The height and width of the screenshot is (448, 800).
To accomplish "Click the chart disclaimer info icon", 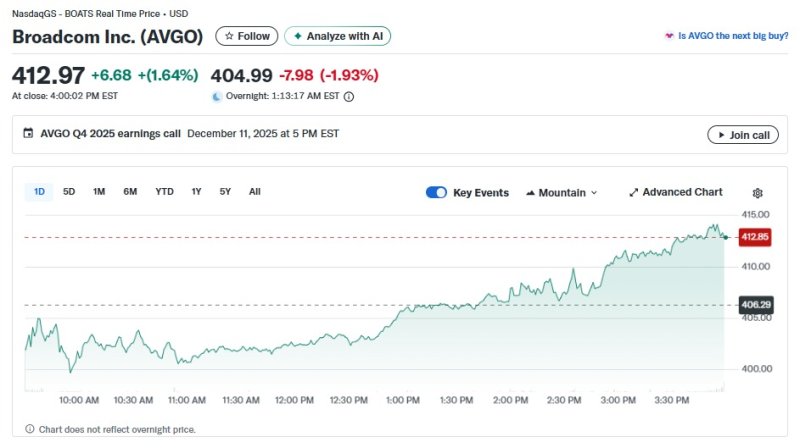I will (x=30, y=429).
